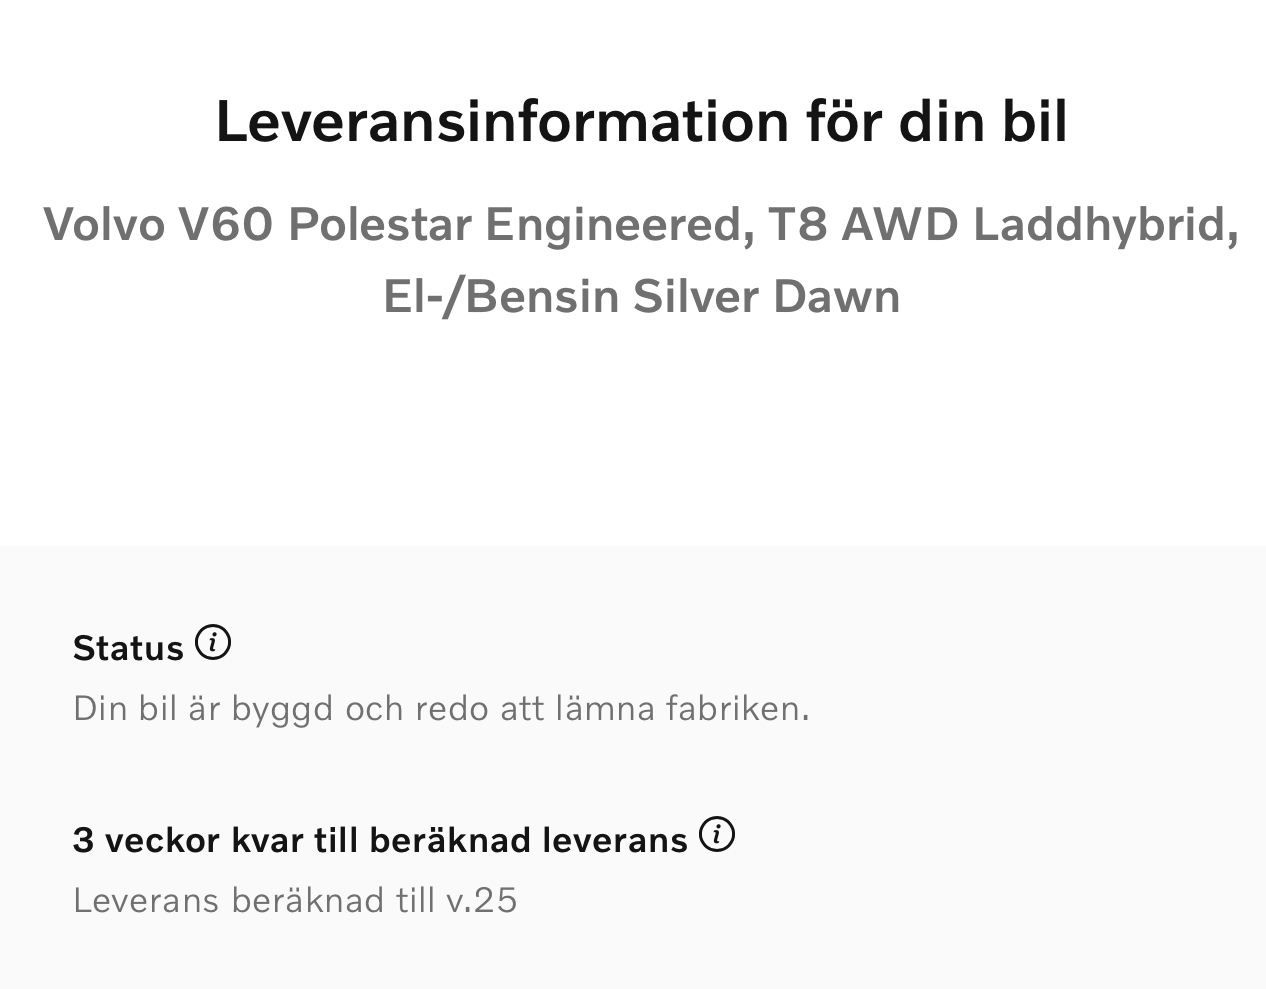Select the Din bil är byggd sentence
The image size is (1266, 989).
441,708
